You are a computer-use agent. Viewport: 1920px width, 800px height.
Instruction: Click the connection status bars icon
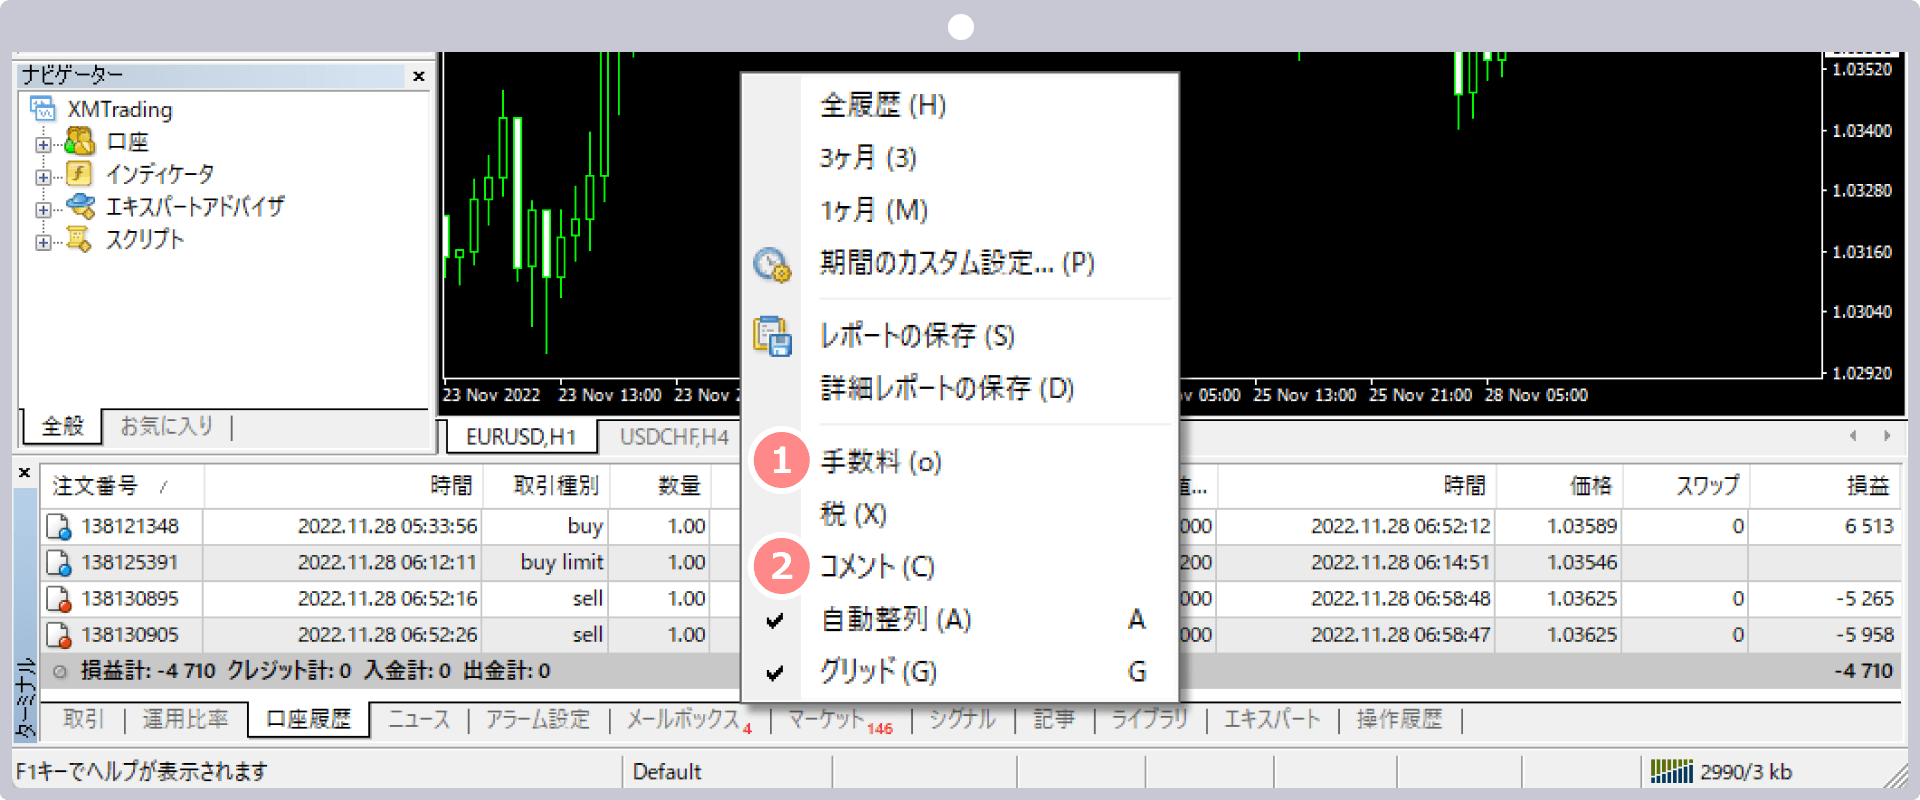[1671, 770]
